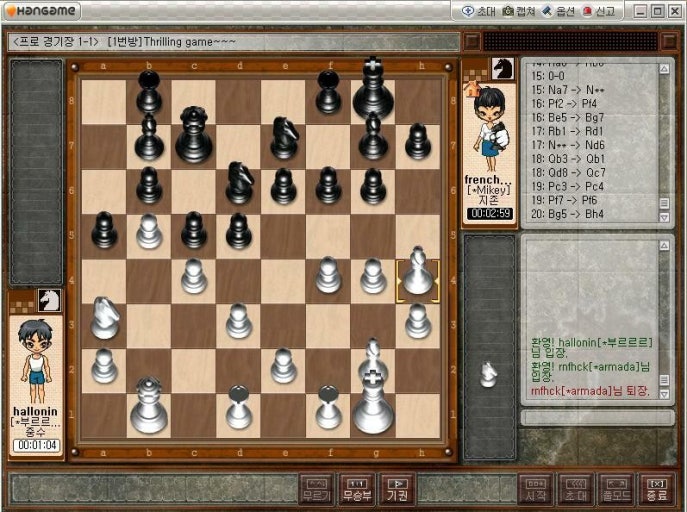Click the chat message input field
687x512 pixels.
coord(596,418)
